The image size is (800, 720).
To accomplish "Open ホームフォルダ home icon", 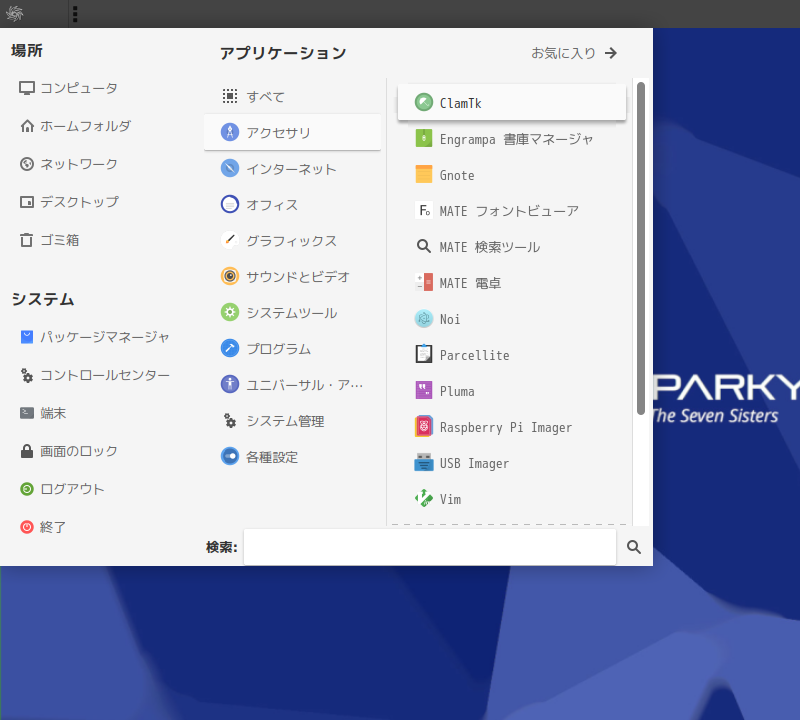I will [x=27, y=126].
